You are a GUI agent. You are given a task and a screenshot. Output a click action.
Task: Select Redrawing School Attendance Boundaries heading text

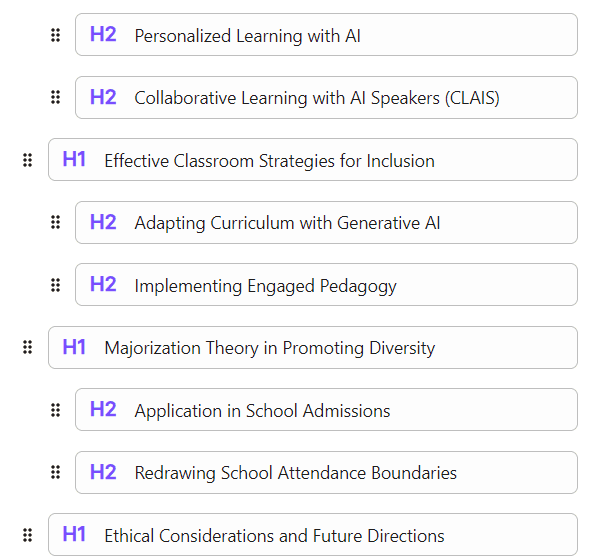(295, 473)
